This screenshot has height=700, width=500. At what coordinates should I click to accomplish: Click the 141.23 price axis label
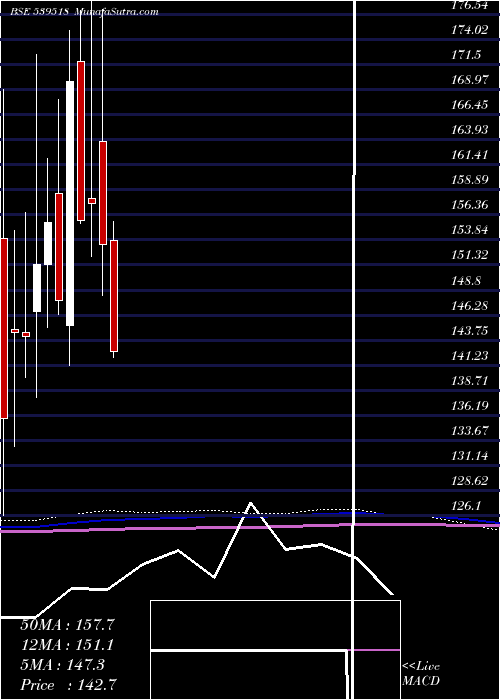pos(470,356)
